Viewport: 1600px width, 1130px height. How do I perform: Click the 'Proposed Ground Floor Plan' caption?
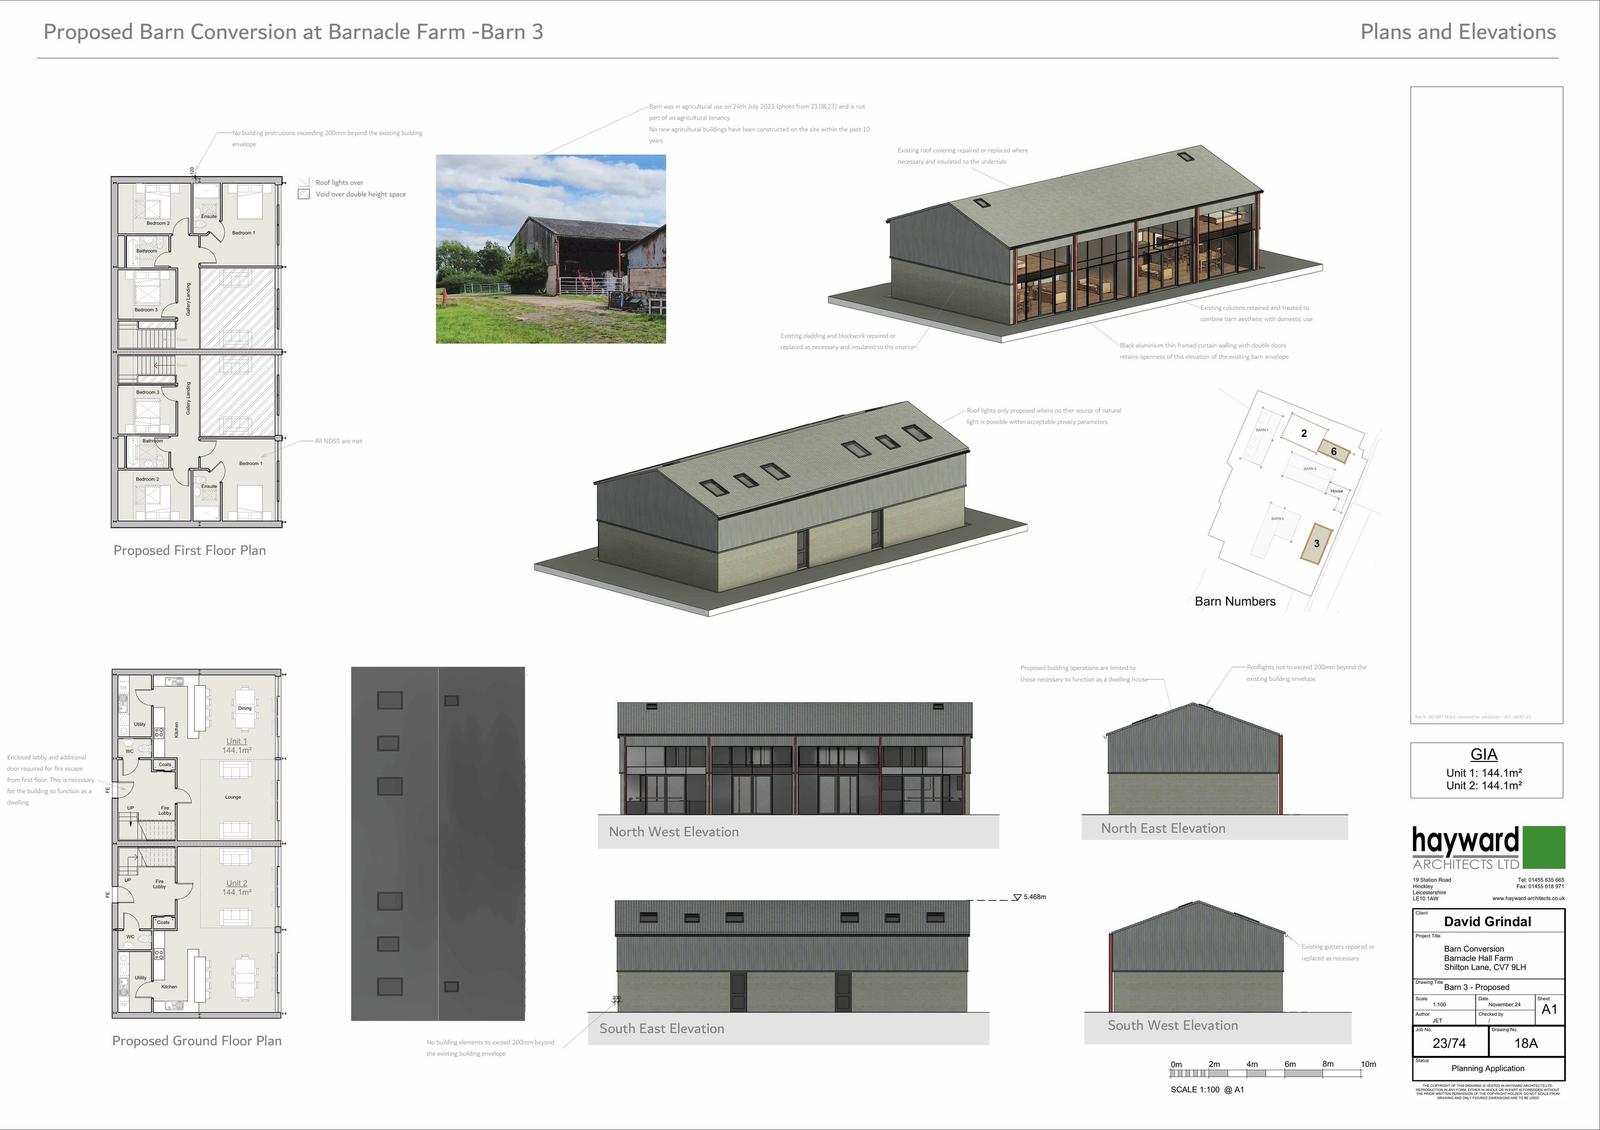tap(197, 1040)
